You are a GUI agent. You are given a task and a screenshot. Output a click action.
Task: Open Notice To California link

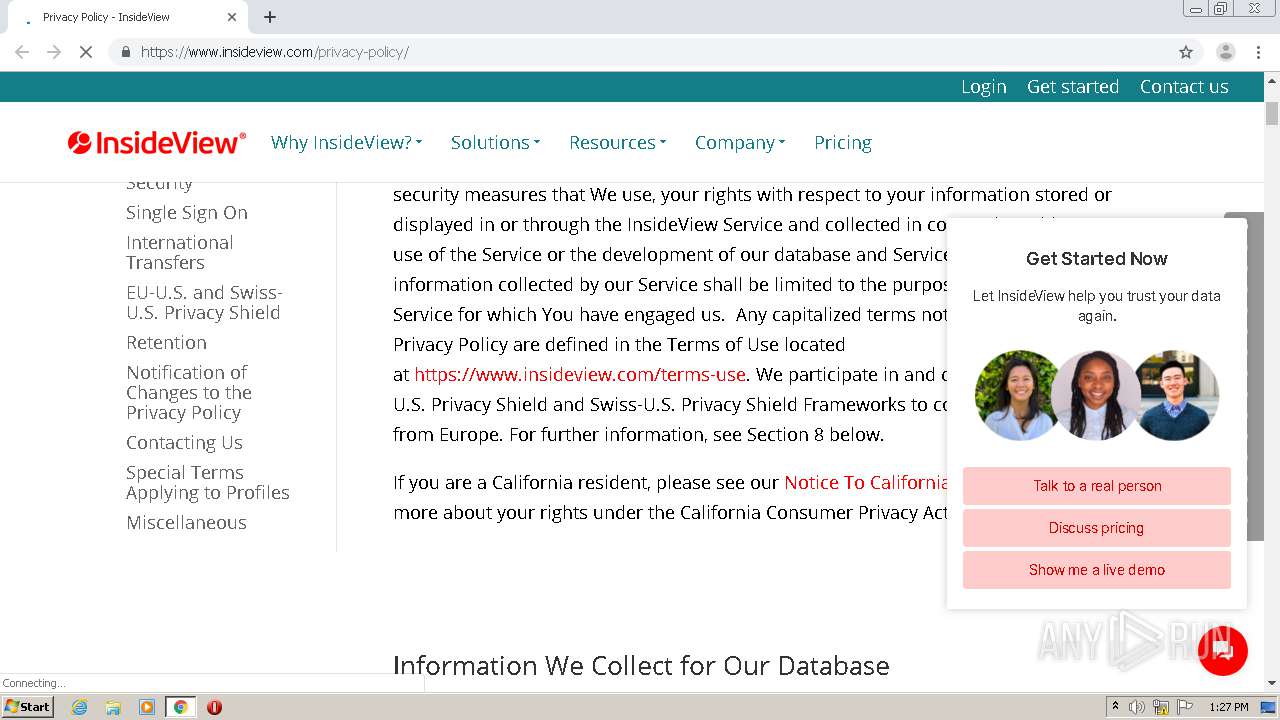pyautogui.click(x=866, y=483)
